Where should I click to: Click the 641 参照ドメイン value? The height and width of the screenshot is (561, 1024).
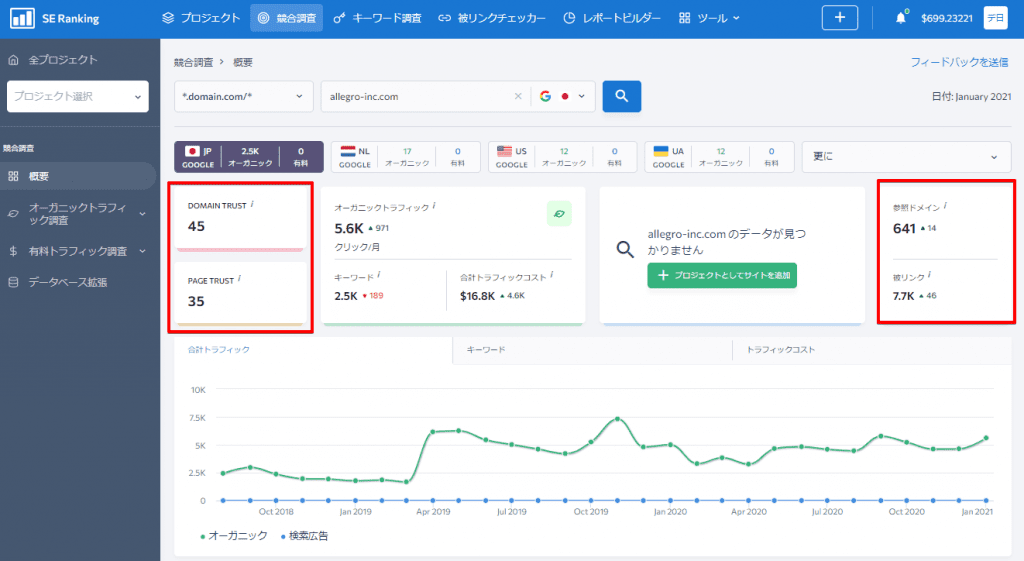click(x=904, y=229)
